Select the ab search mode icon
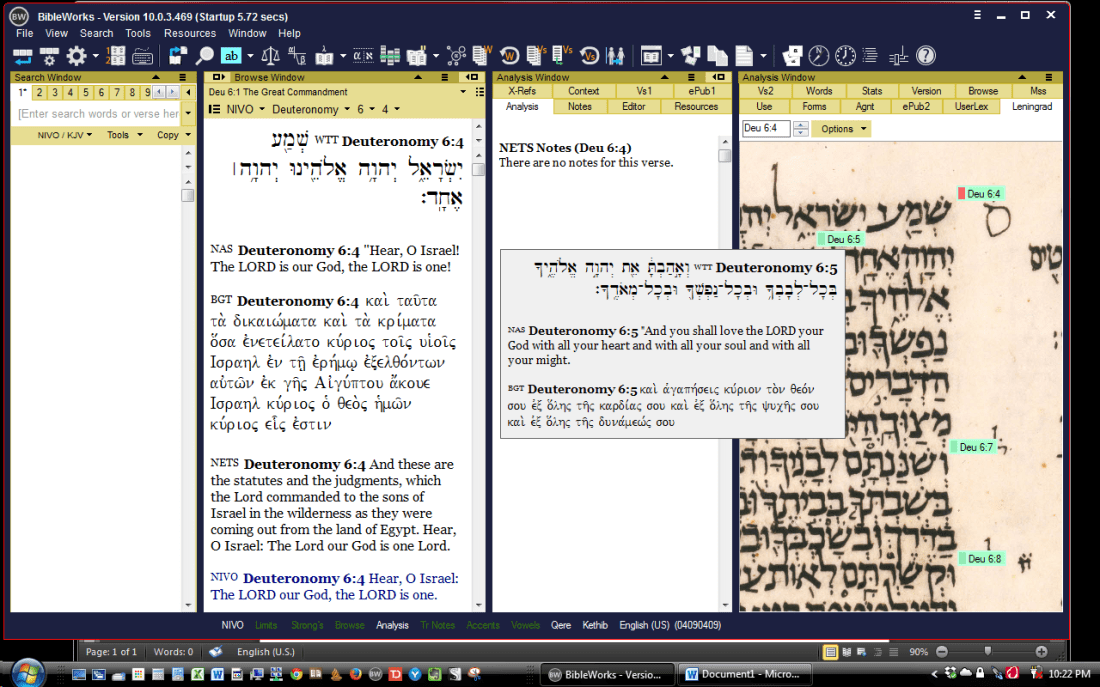The height and width of the screenshot is (687, 1100). [x=230, y=55]
